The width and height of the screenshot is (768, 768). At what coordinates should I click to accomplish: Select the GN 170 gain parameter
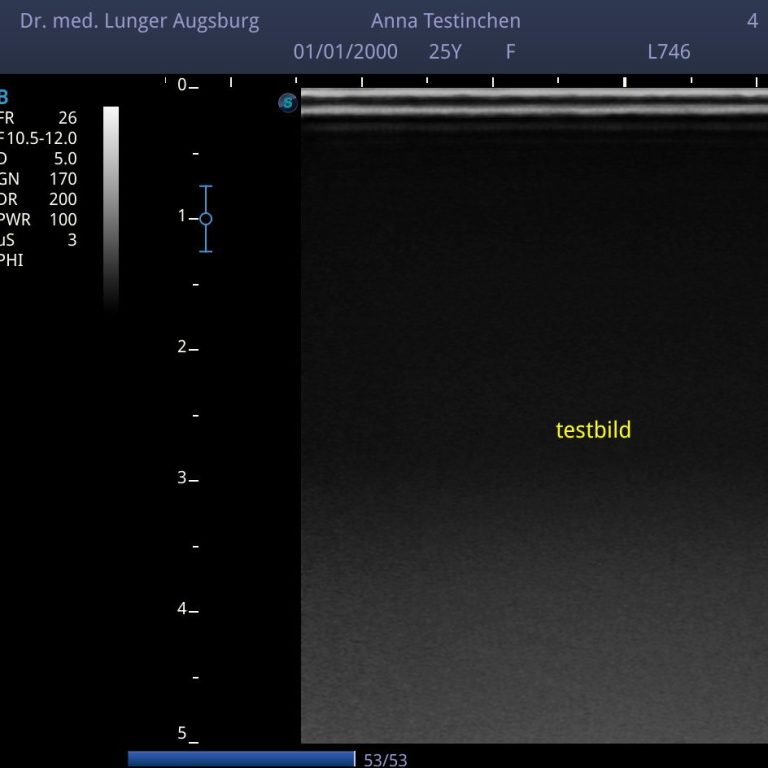tap(40, 179)
